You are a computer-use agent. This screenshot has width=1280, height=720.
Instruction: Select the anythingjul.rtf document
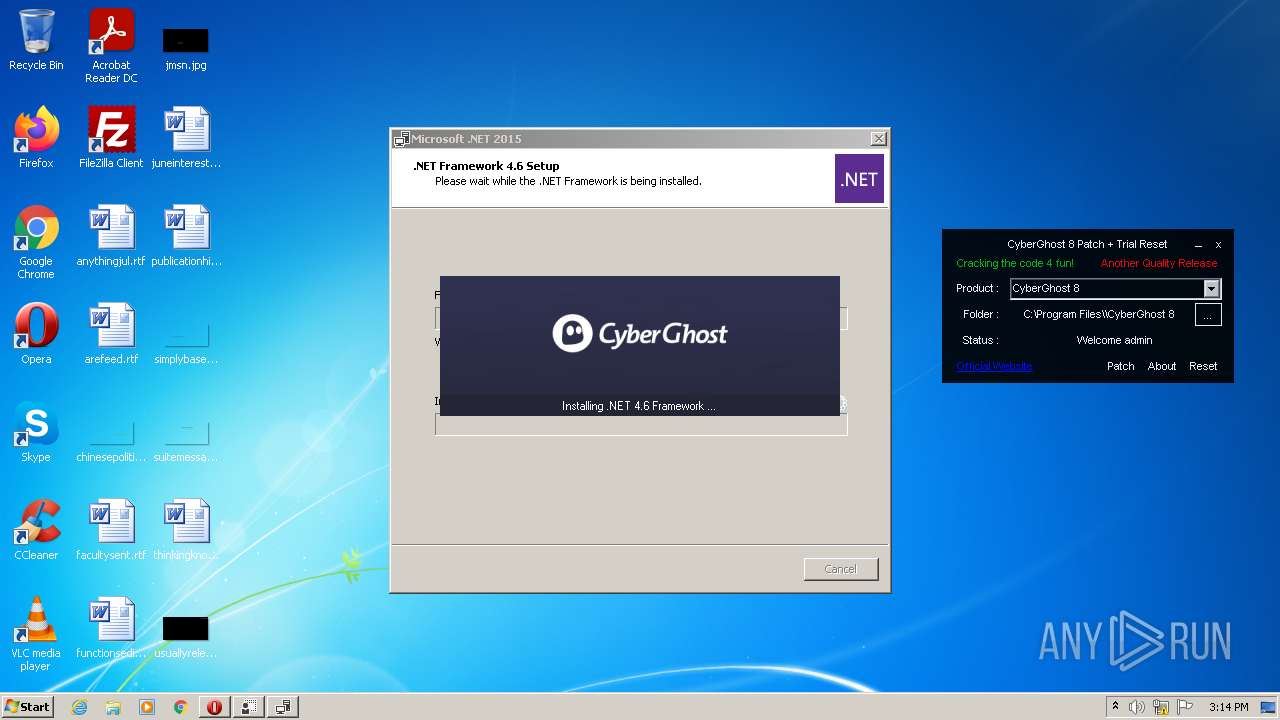[111, 236]
